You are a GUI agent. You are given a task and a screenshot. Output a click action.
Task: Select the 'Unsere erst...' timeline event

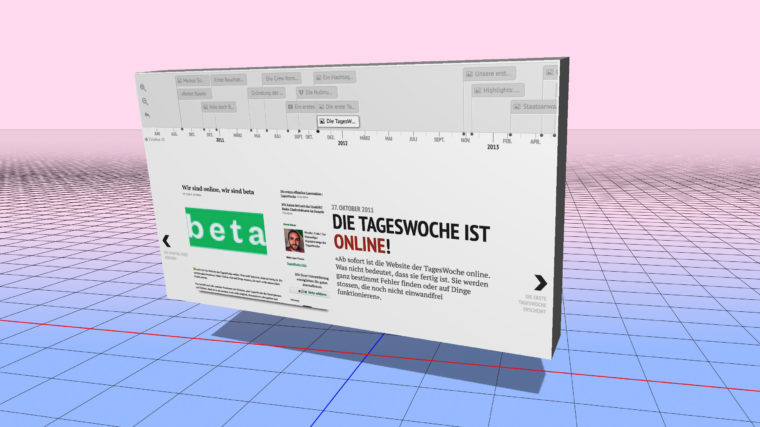point(490,73)
